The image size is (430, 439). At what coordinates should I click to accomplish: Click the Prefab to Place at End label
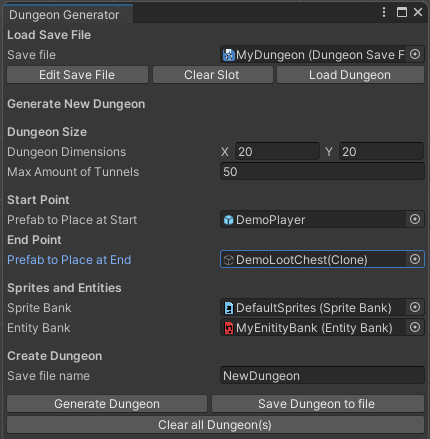click(x=69, y=260)
